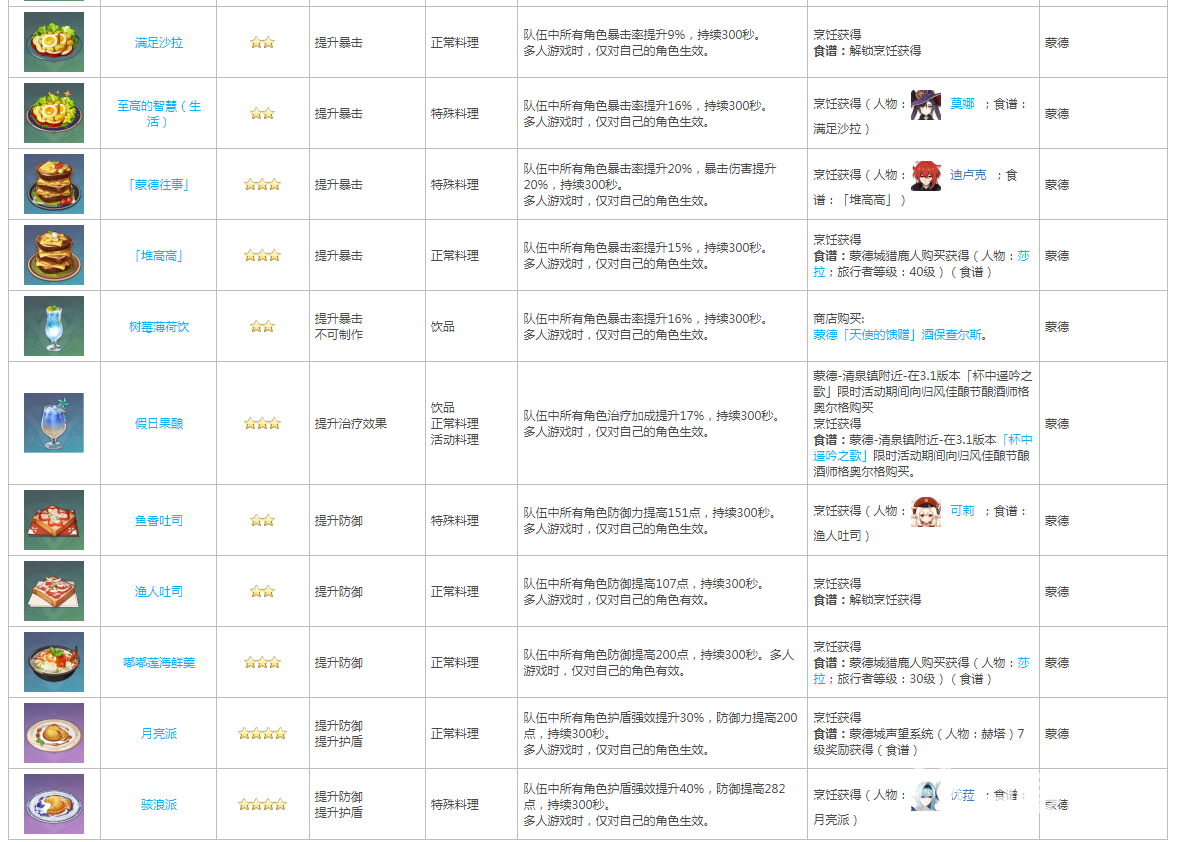Open the 嘟嘟莲海鲜羹 soup bowl image
The width and height of the screenshot is (1180, 842).
(54, 662)
